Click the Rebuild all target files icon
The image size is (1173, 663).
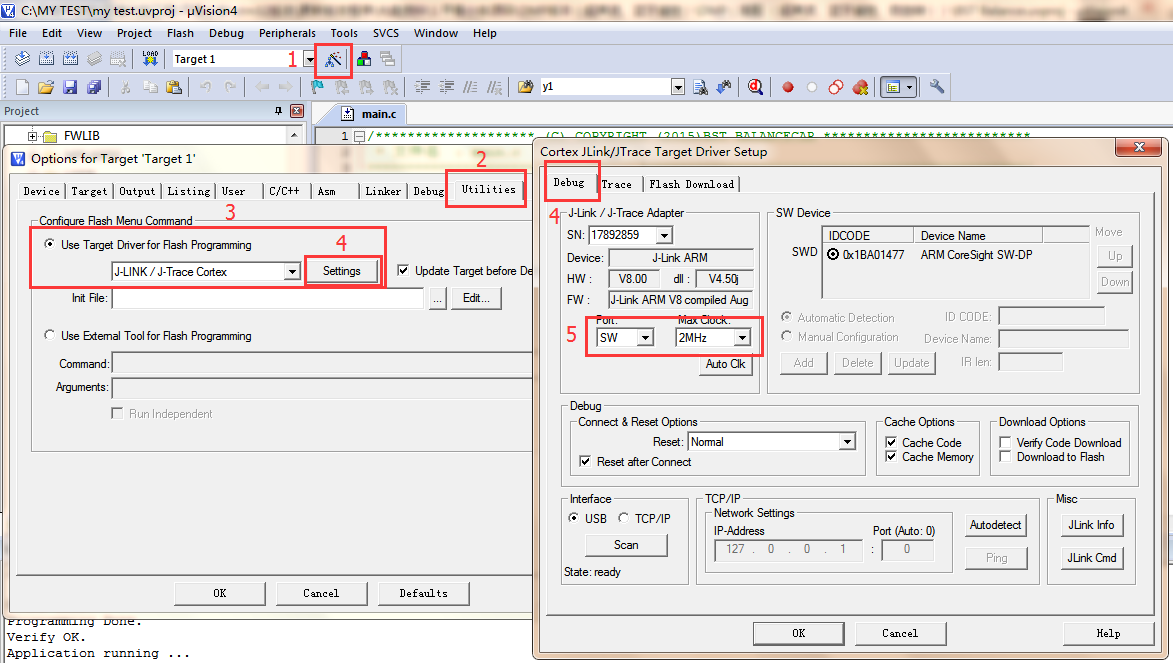(x=70, y=58)
